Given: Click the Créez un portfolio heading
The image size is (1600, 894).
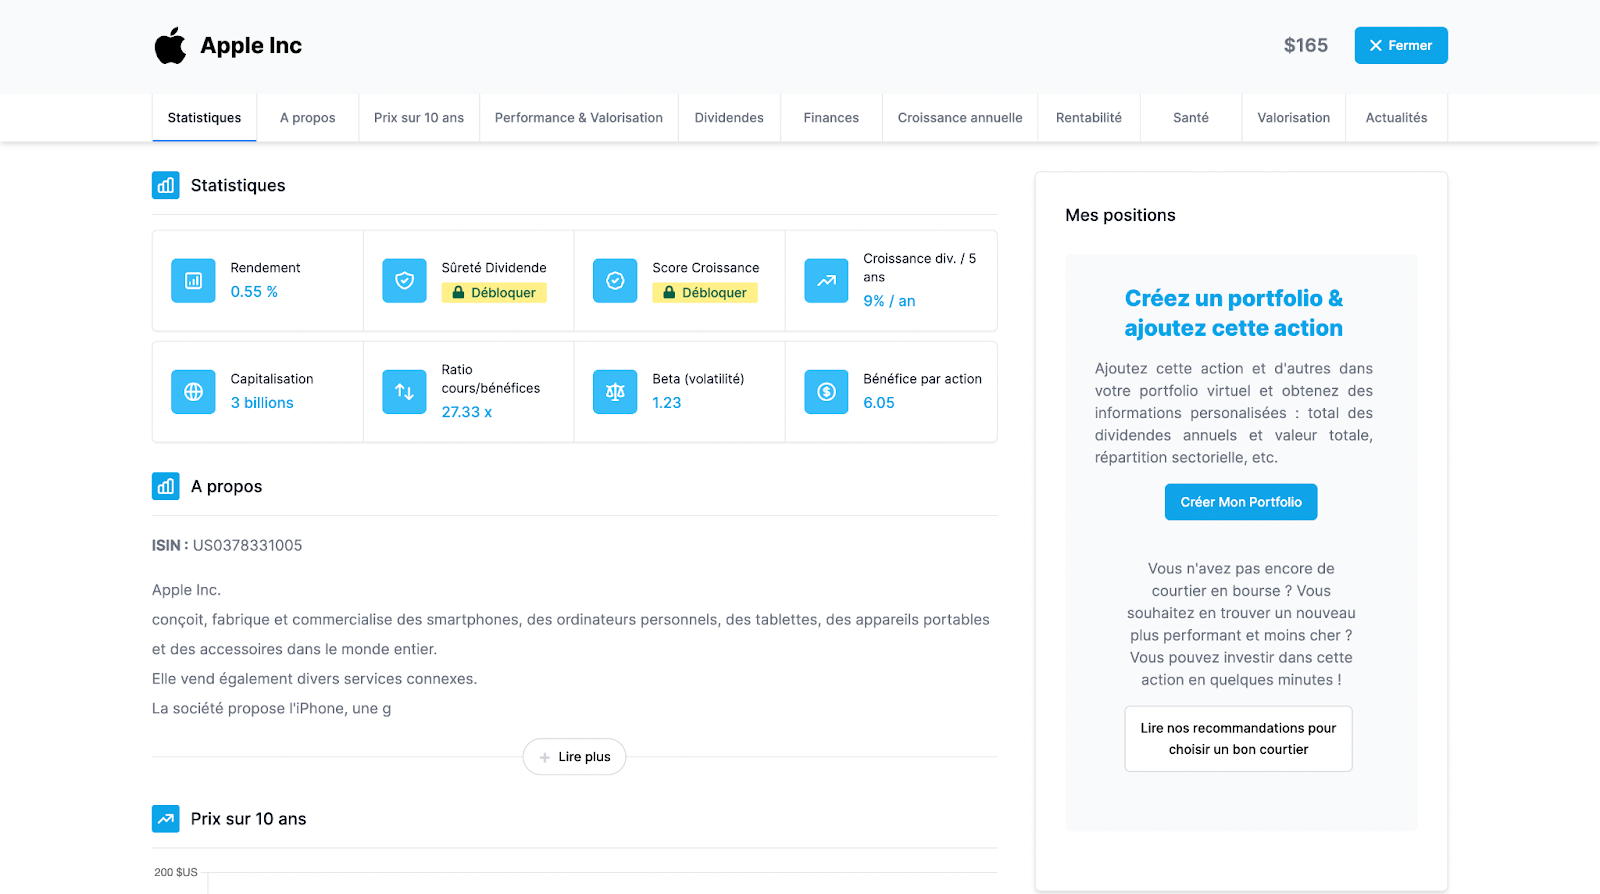Looking at the screenshot, I should coord(1234,313).
